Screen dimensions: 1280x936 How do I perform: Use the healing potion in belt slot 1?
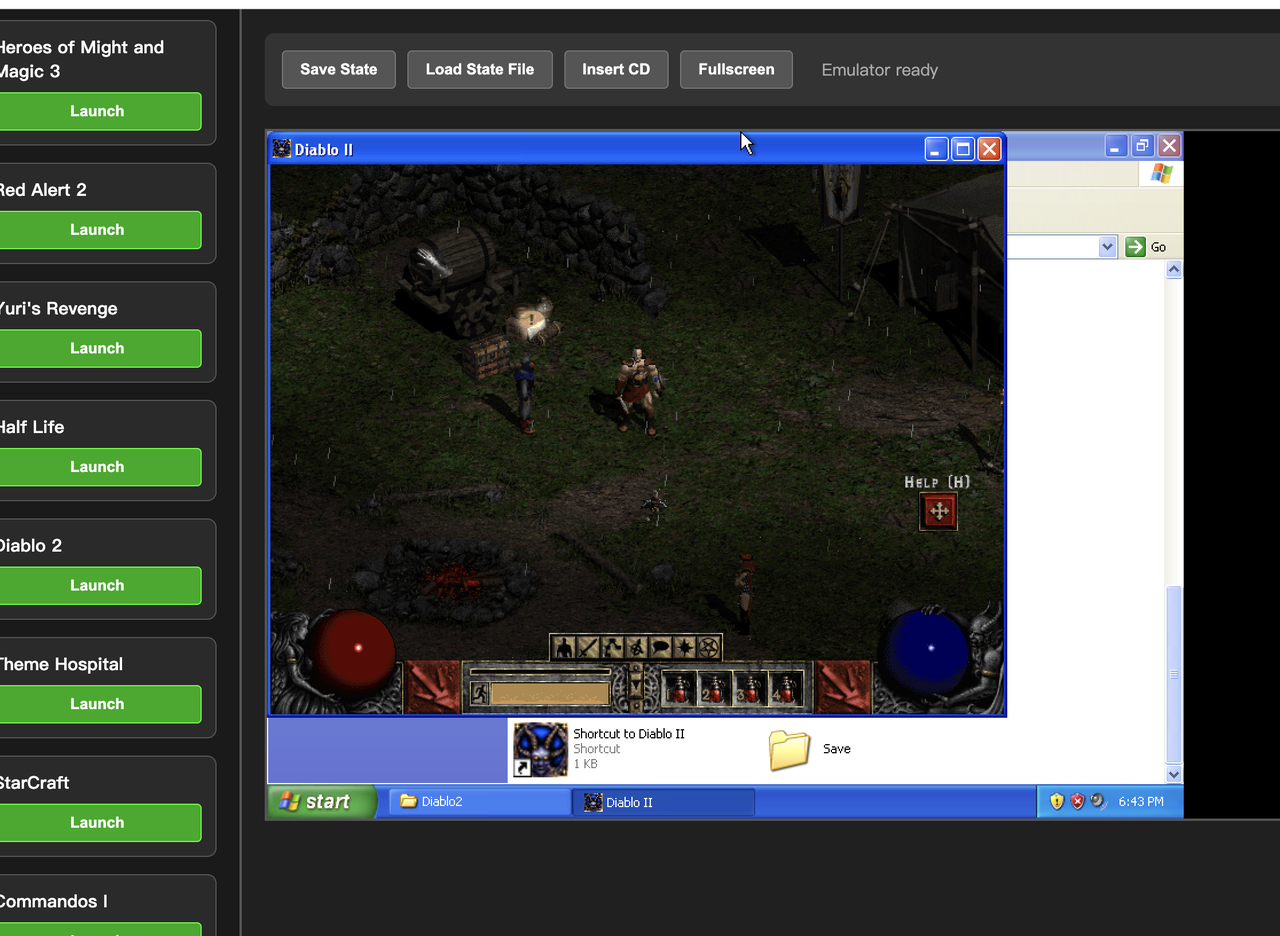point(680,689)
